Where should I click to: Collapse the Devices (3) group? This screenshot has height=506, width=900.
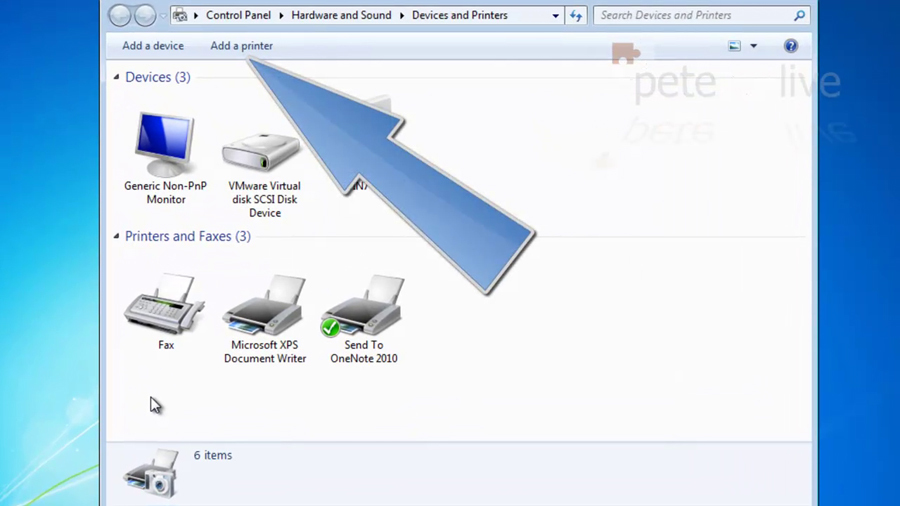coord(117,77)
